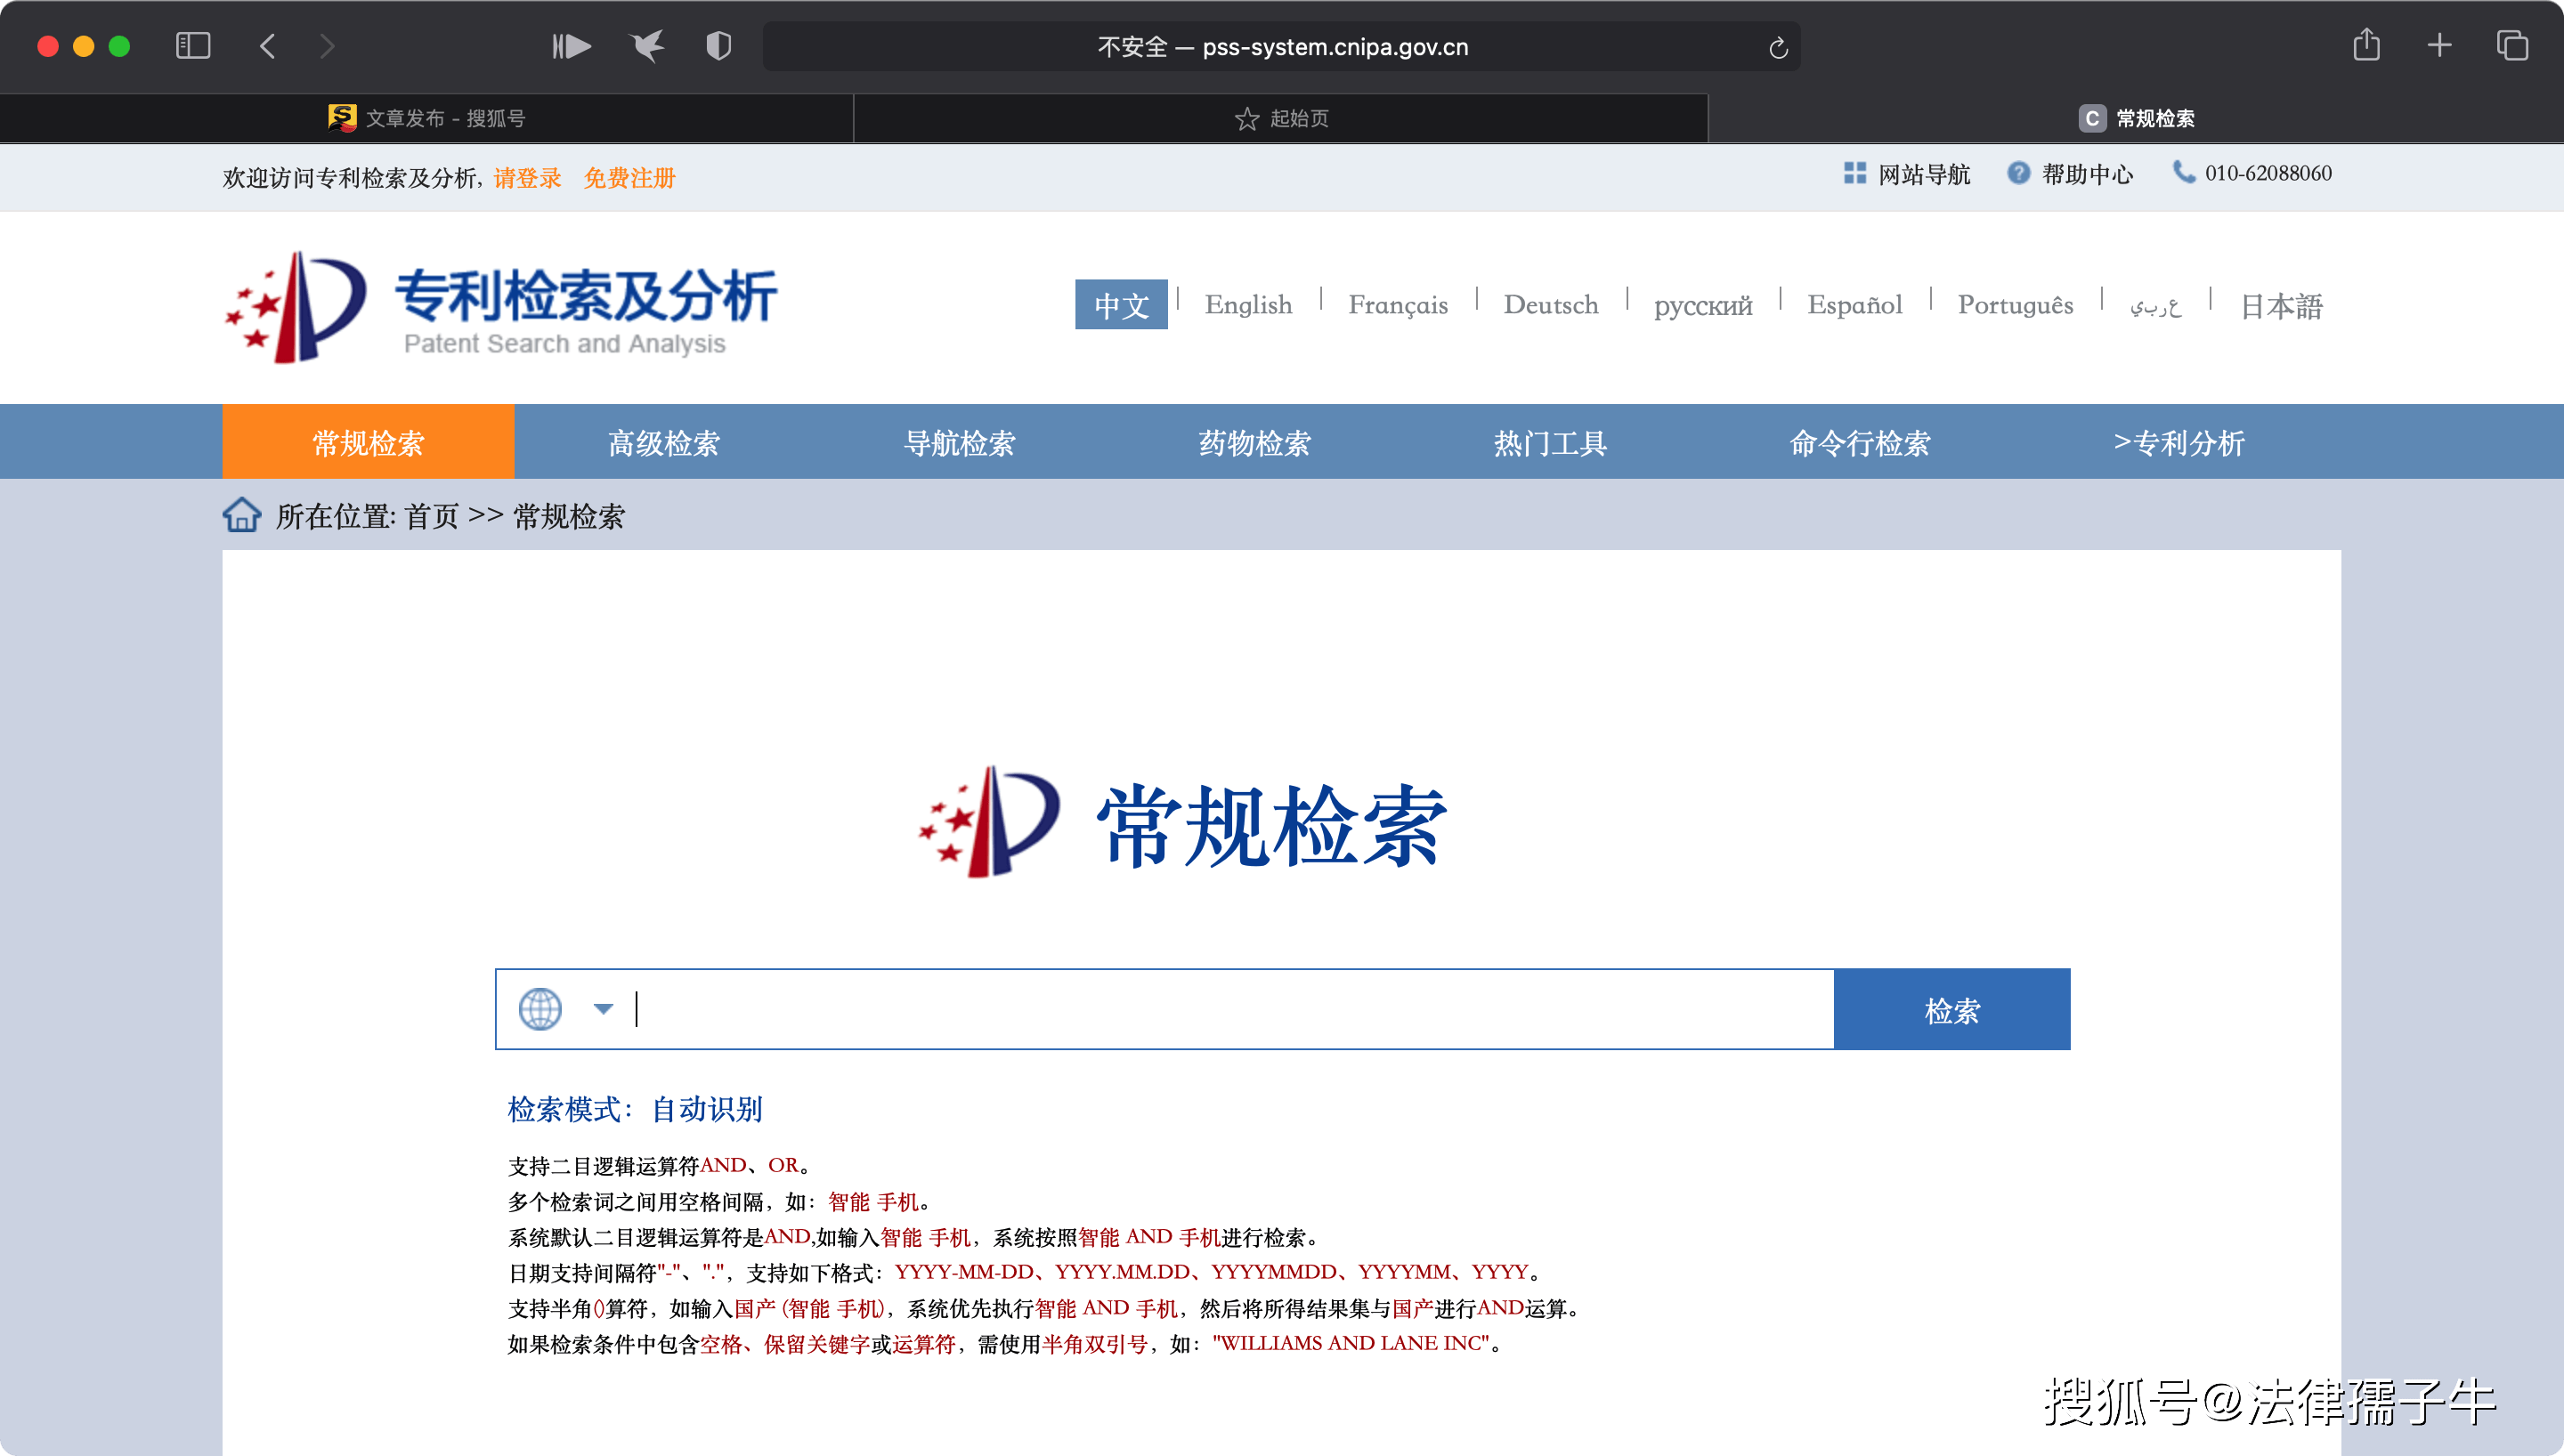Switch to the 高级检索 tab
This screenshot has height=1456, width=2564.
[663, 441]
